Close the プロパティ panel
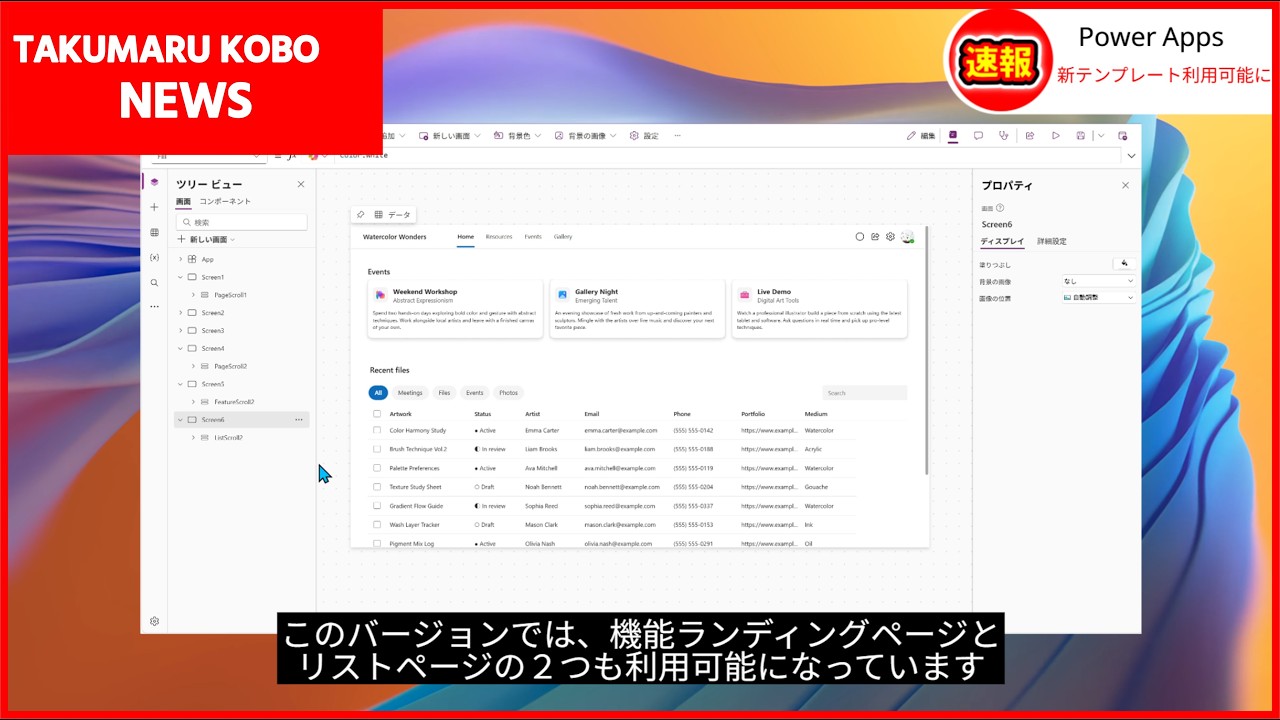 (1125, 185)
